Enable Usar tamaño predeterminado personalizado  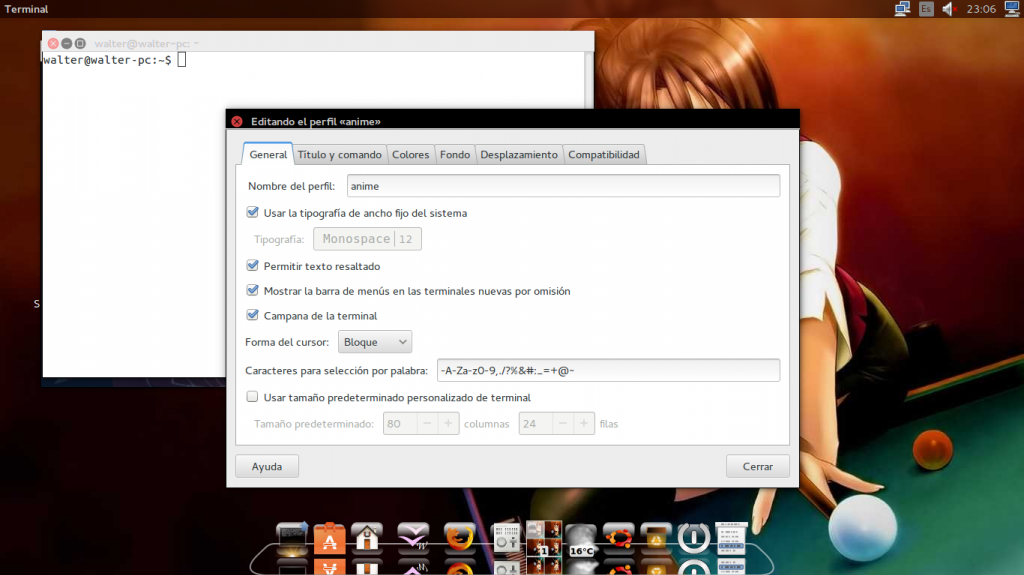pos(252,397)
